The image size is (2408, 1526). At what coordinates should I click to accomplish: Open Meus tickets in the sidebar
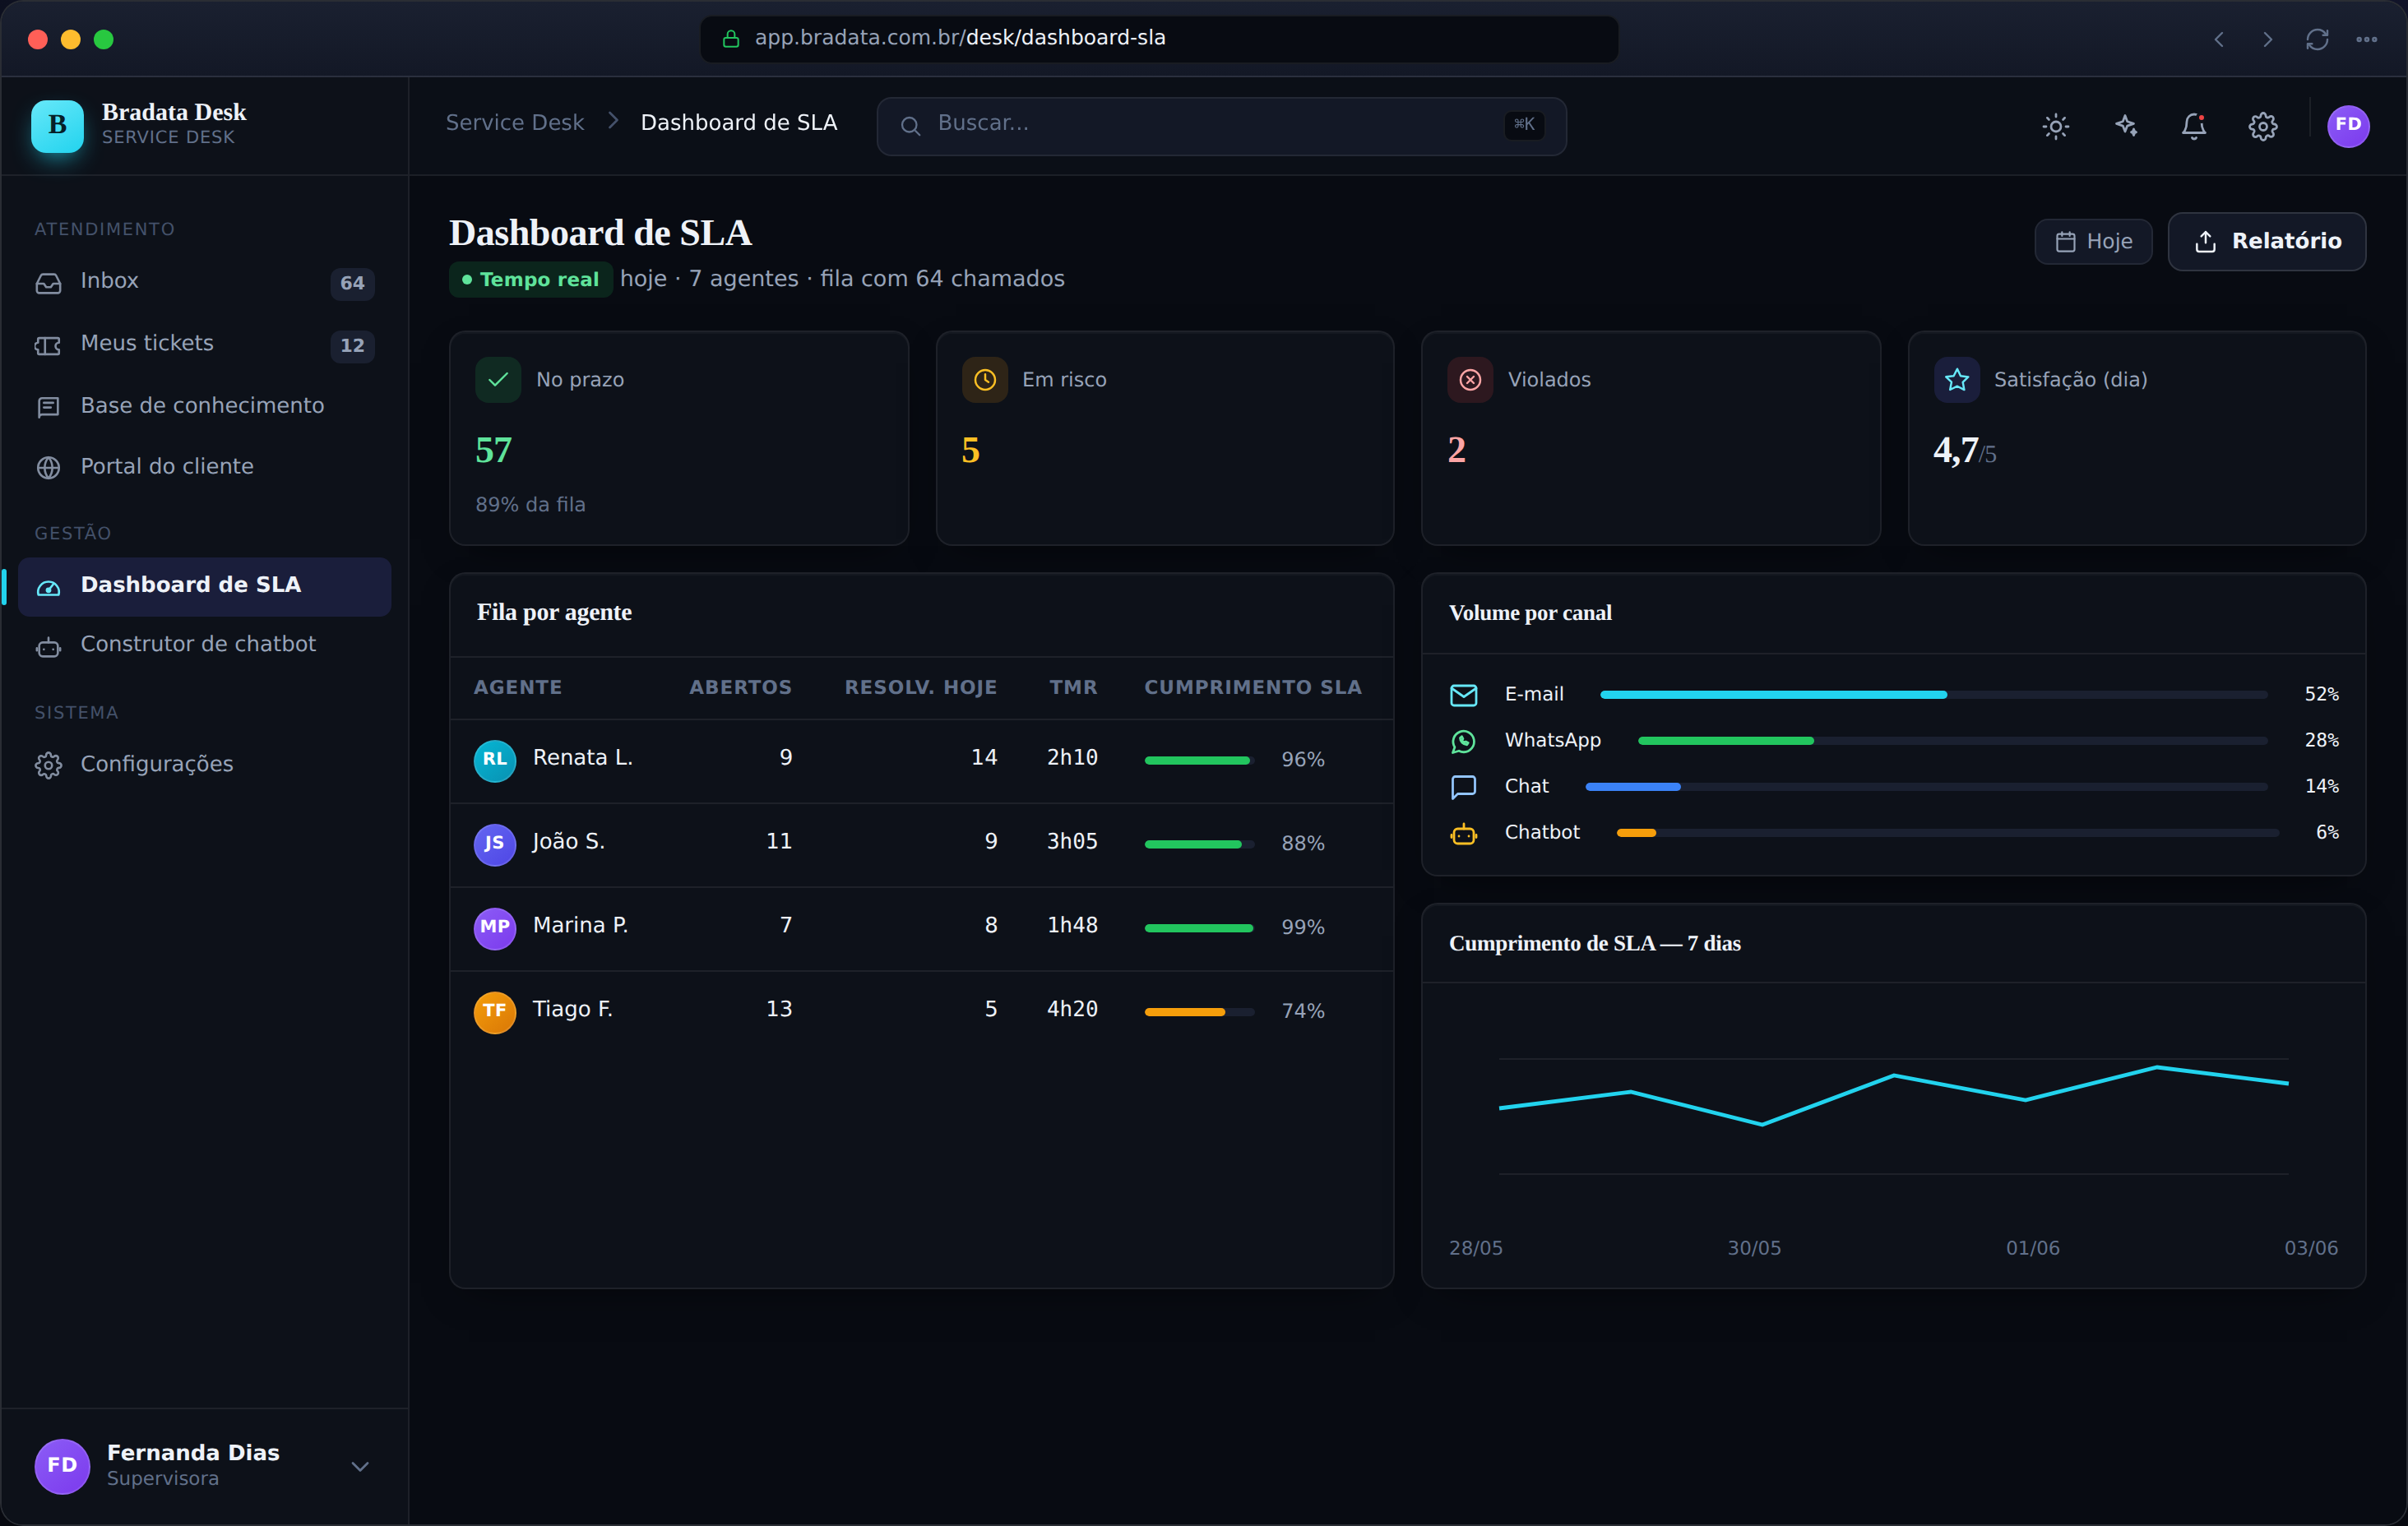click(204, 345)
